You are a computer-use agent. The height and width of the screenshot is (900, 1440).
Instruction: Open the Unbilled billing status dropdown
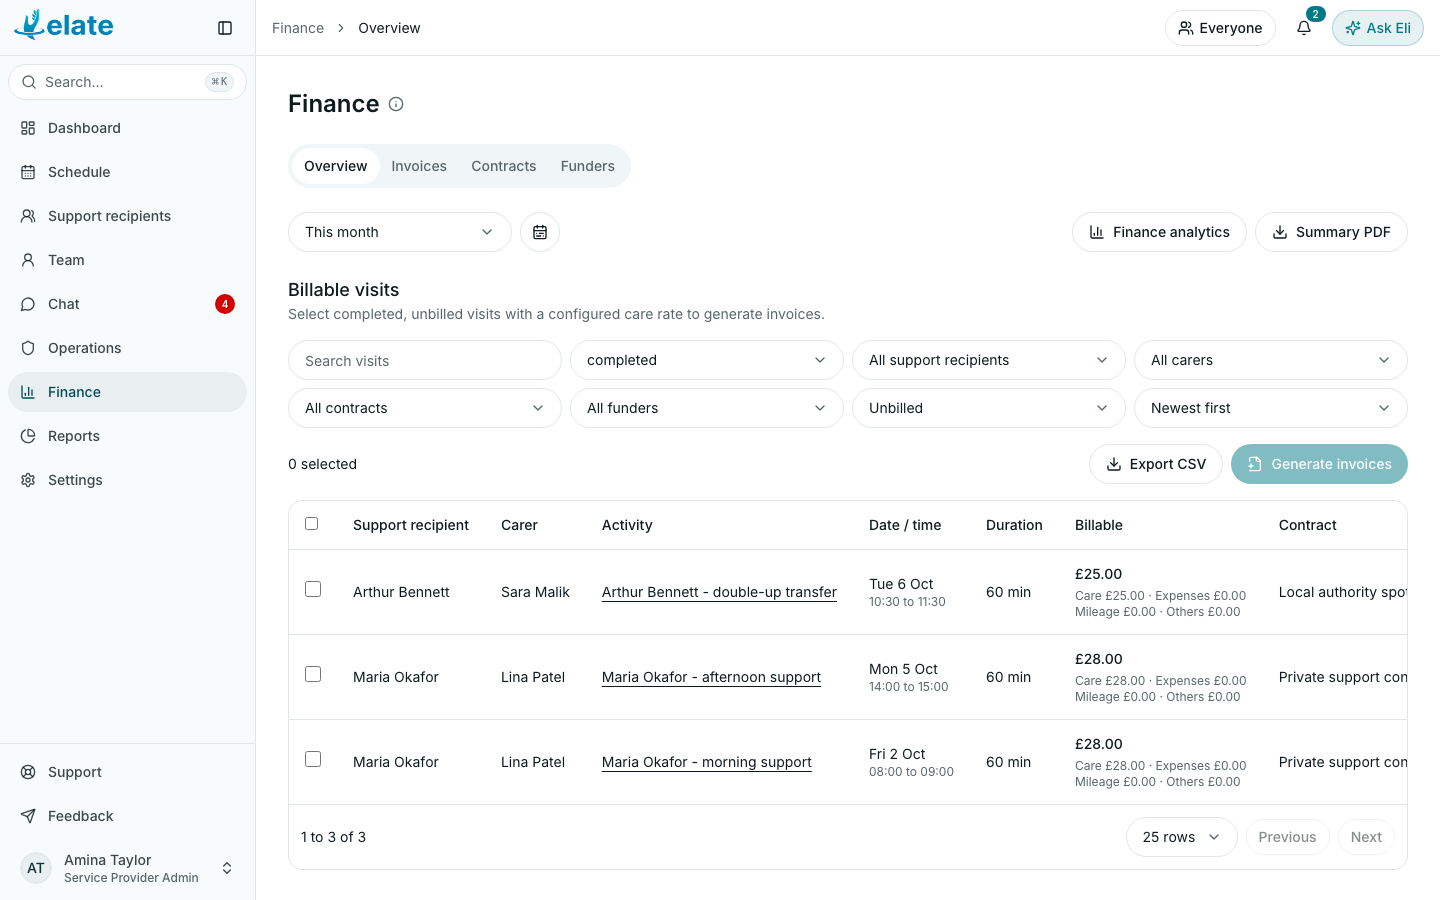click(989, 408)
